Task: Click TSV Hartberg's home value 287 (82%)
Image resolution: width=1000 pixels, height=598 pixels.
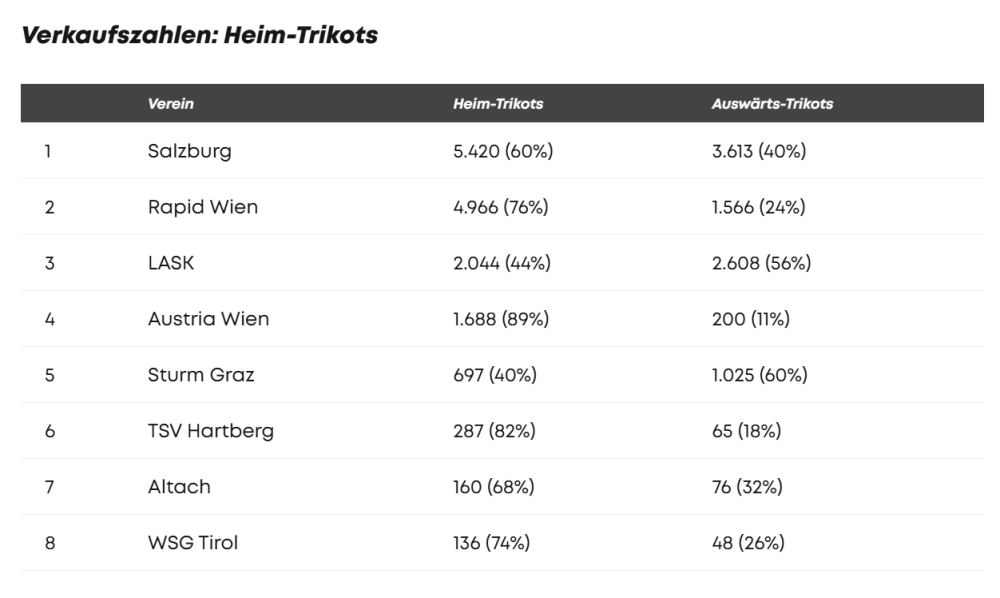Action: 494,432
